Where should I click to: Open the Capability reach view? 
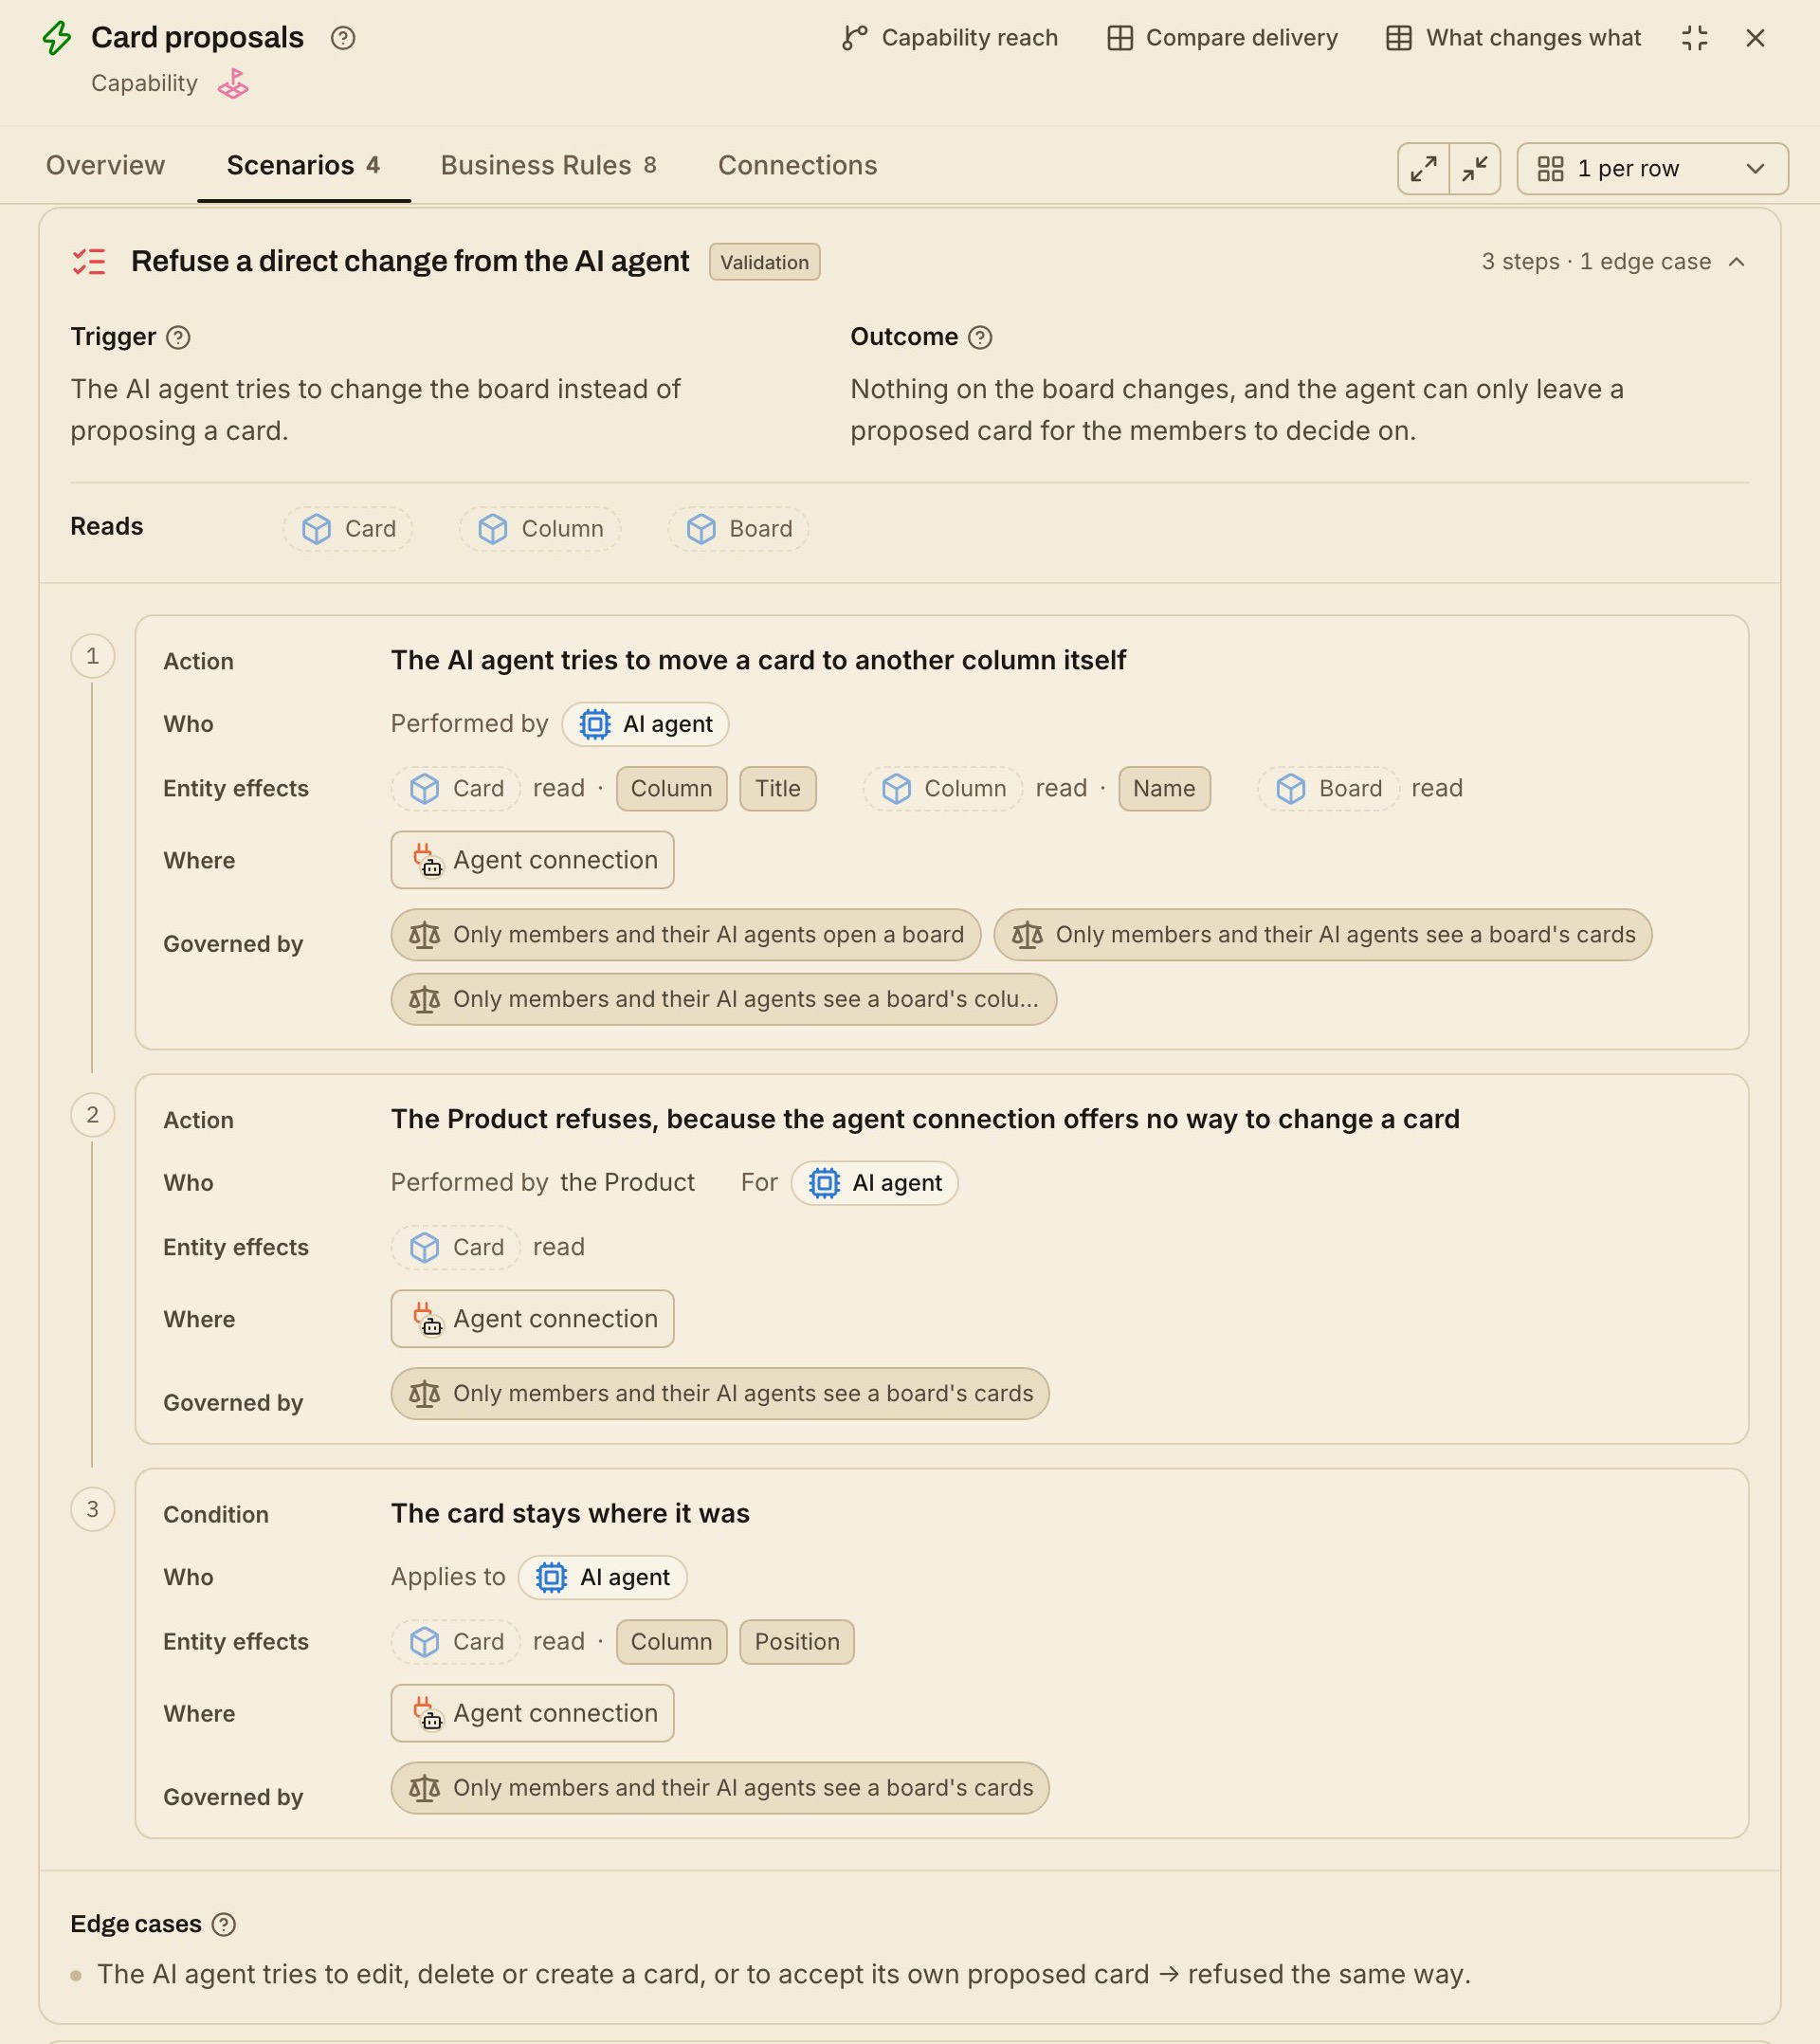[950, 38]
